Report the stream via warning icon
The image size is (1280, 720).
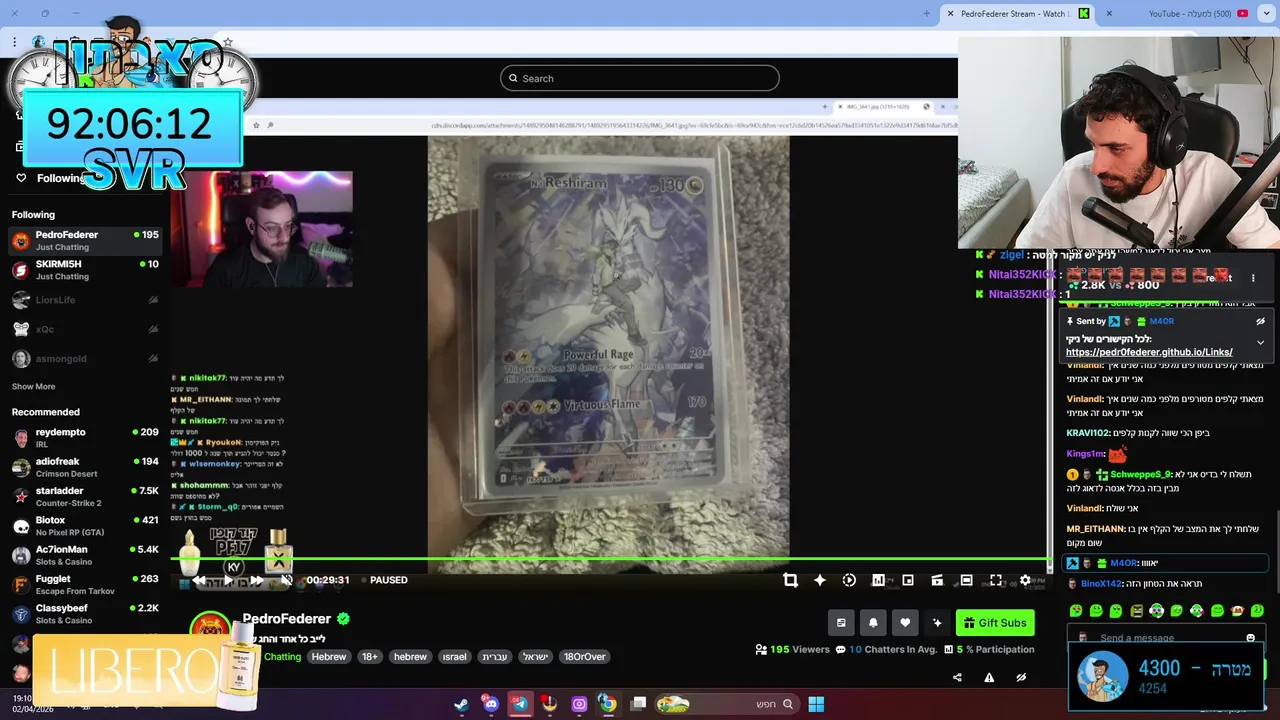pos(989,677)
